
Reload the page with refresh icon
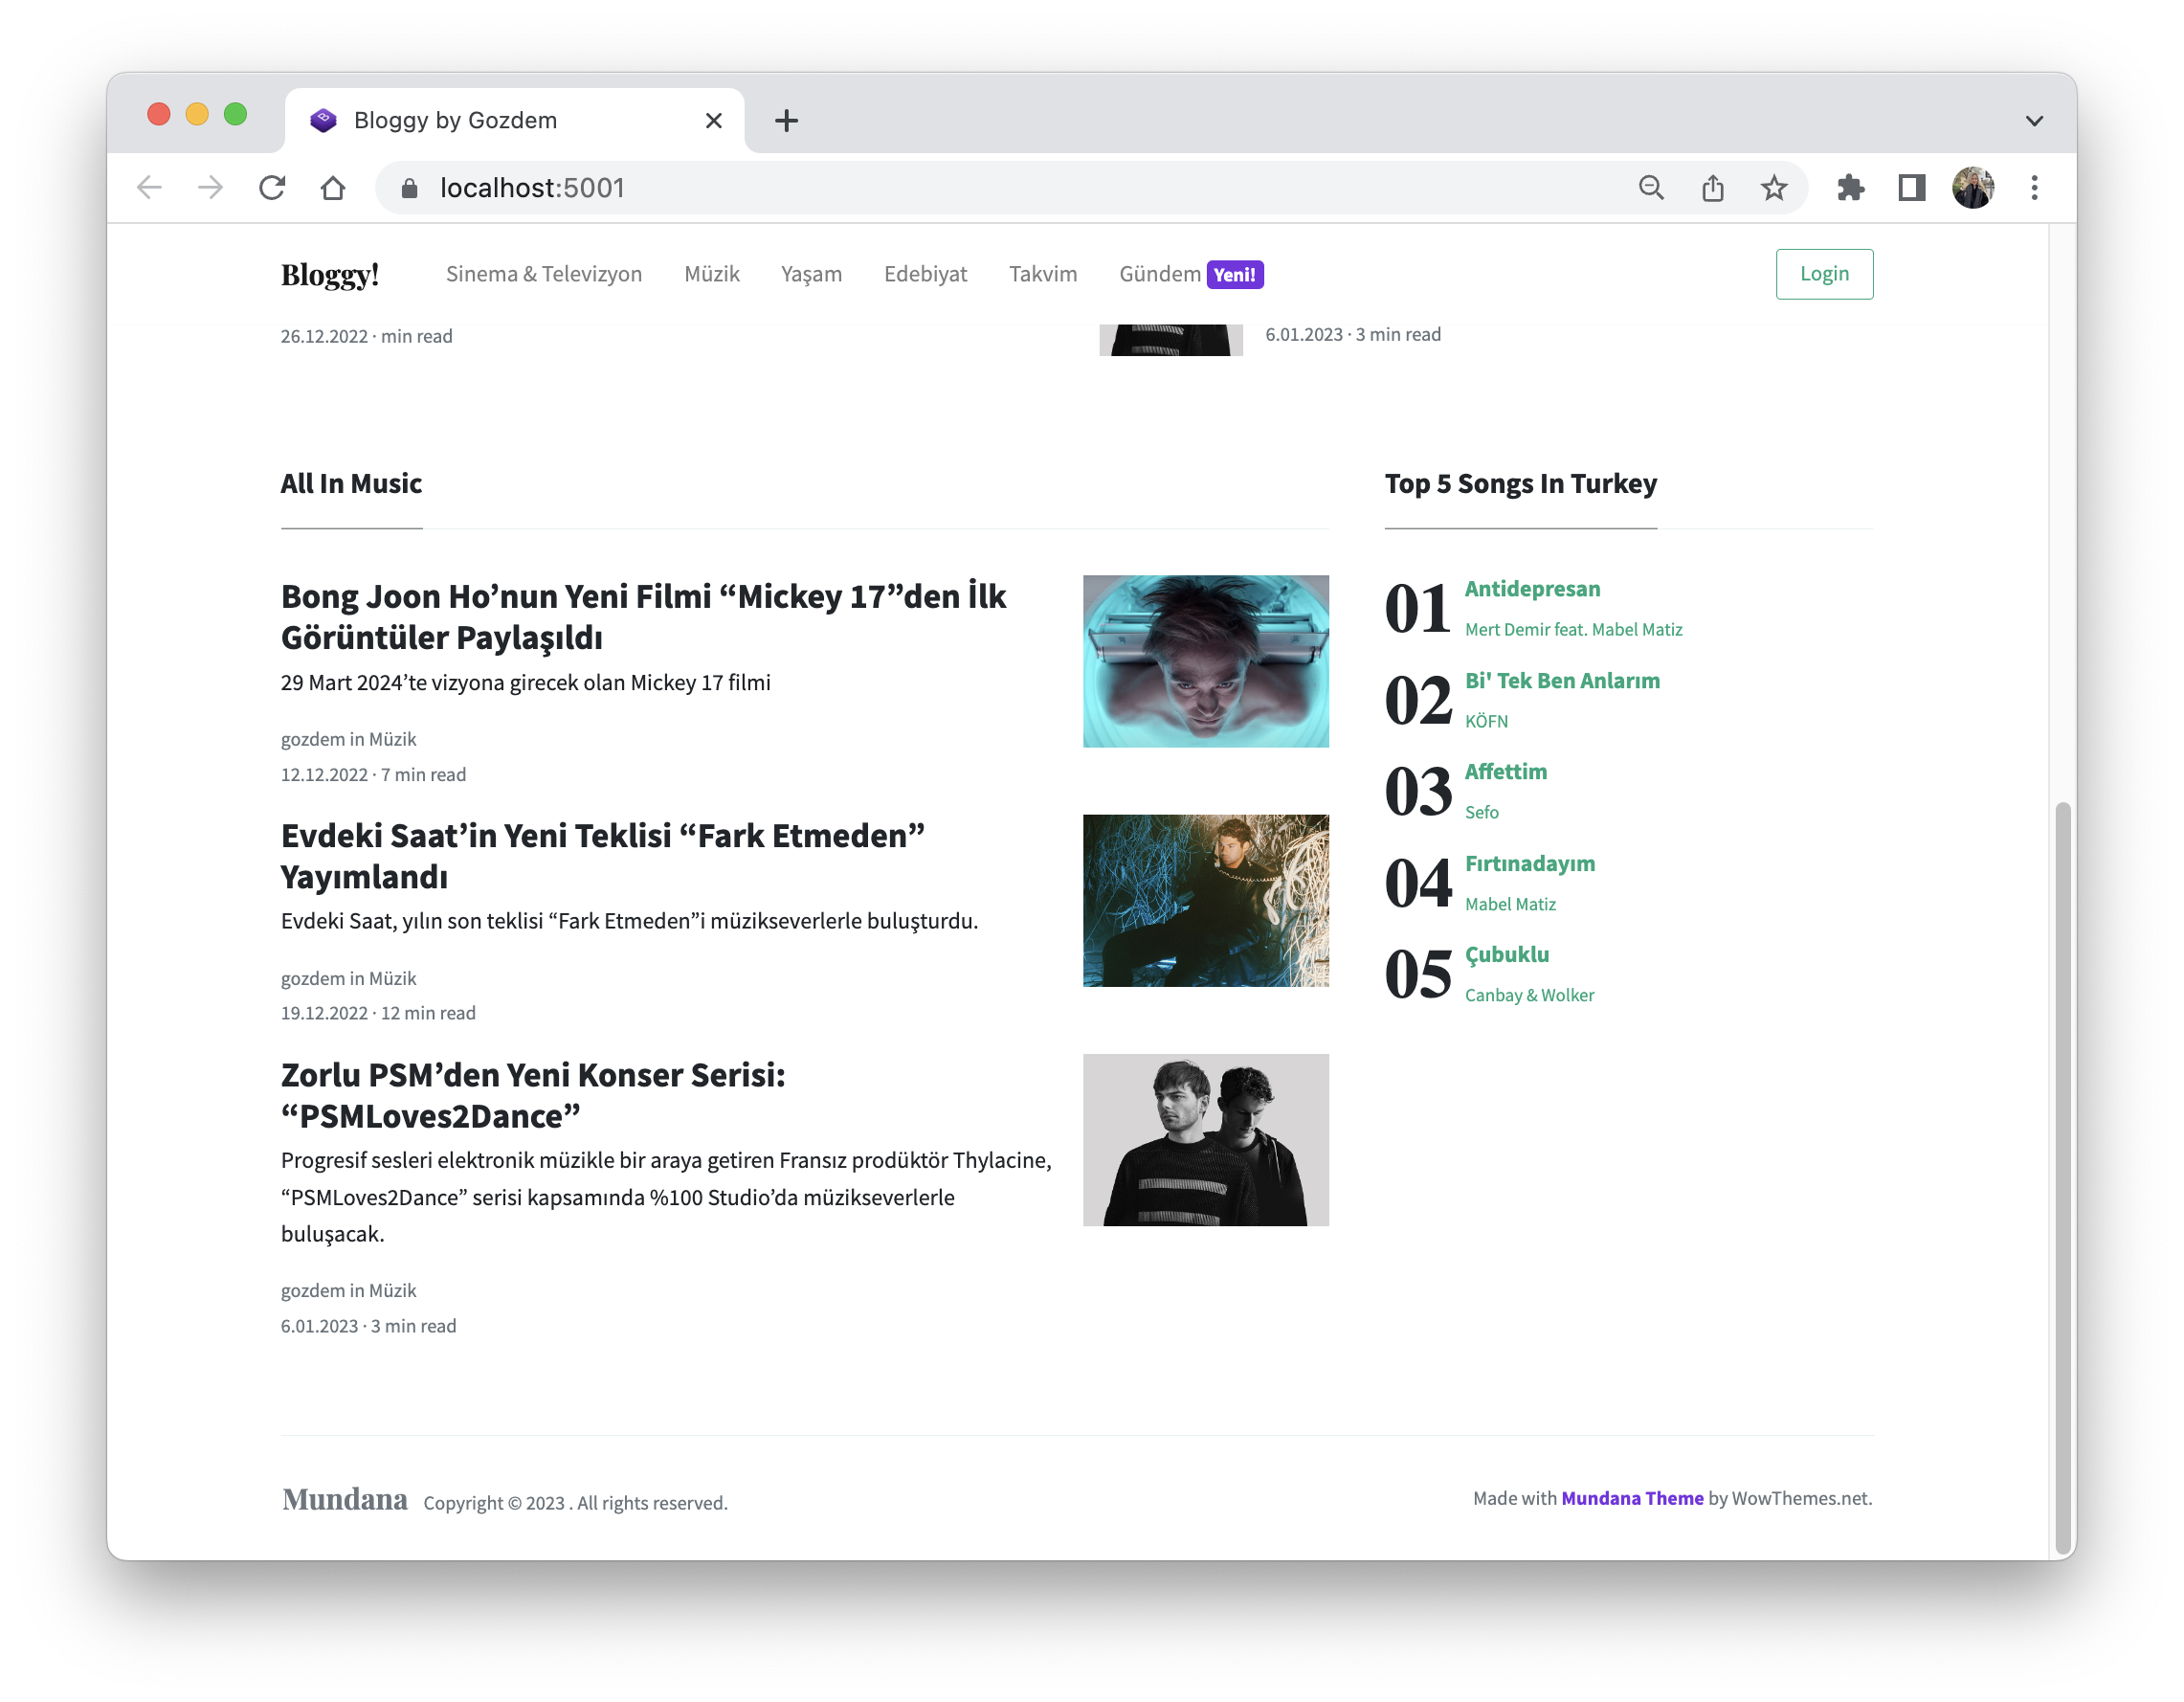click(272, 188)
